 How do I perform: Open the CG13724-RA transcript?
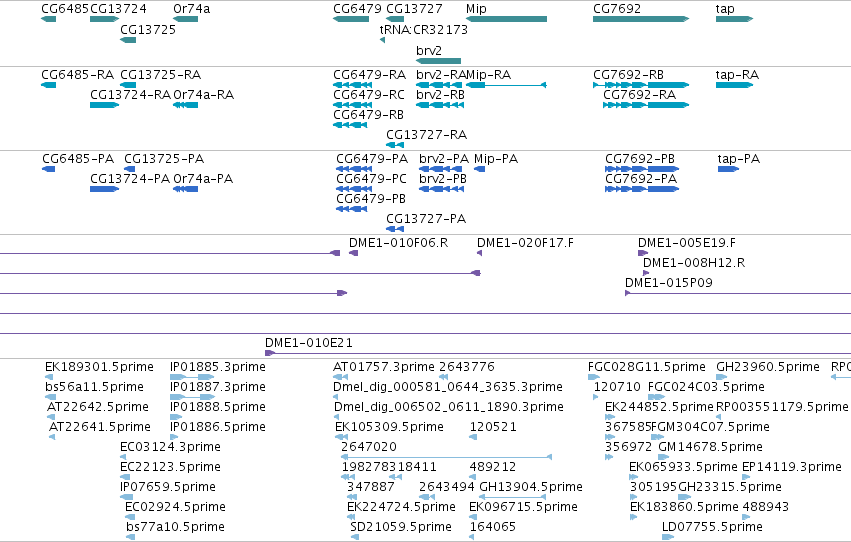pyautogui.click(x=104, y=105)
